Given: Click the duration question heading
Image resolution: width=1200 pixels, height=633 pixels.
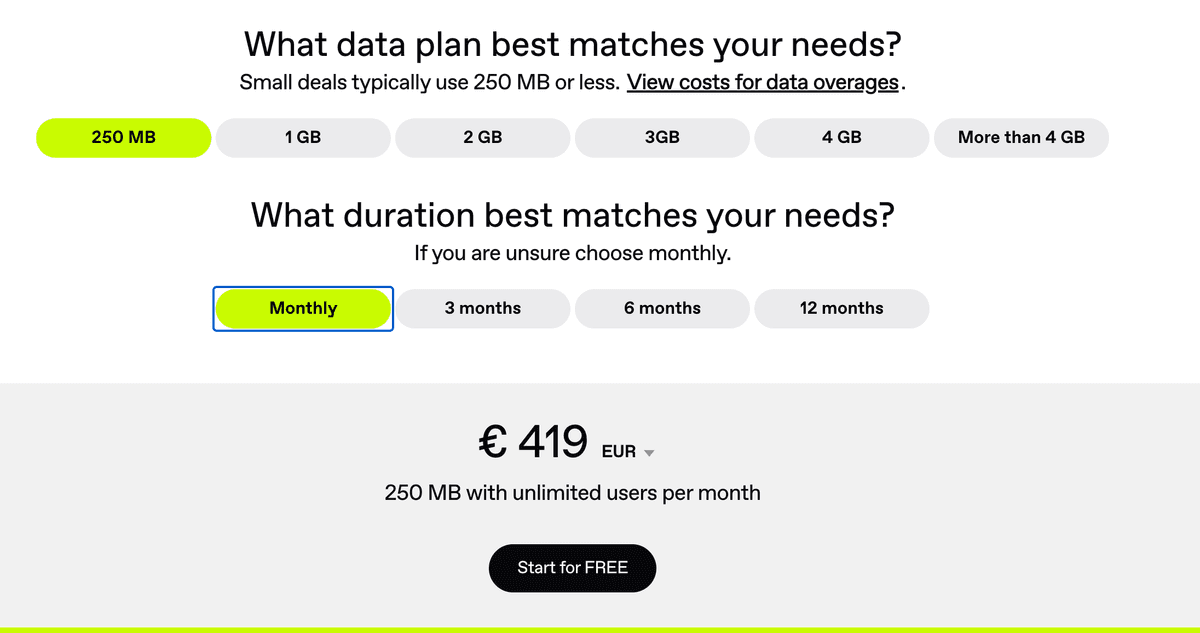Looking at the screenshot, I should coord(572,215).
